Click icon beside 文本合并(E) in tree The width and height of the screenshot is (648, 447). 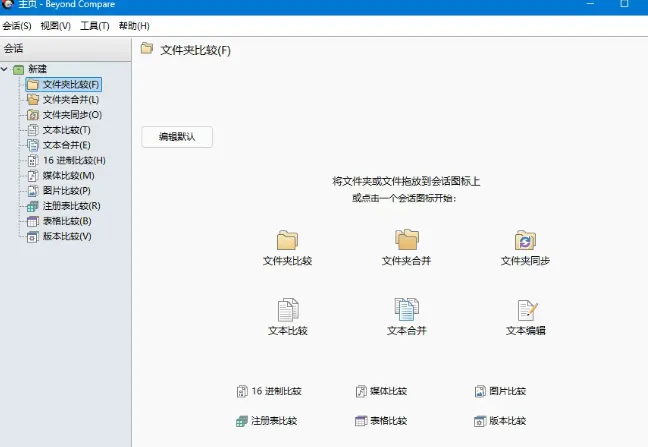pos(33,145)
